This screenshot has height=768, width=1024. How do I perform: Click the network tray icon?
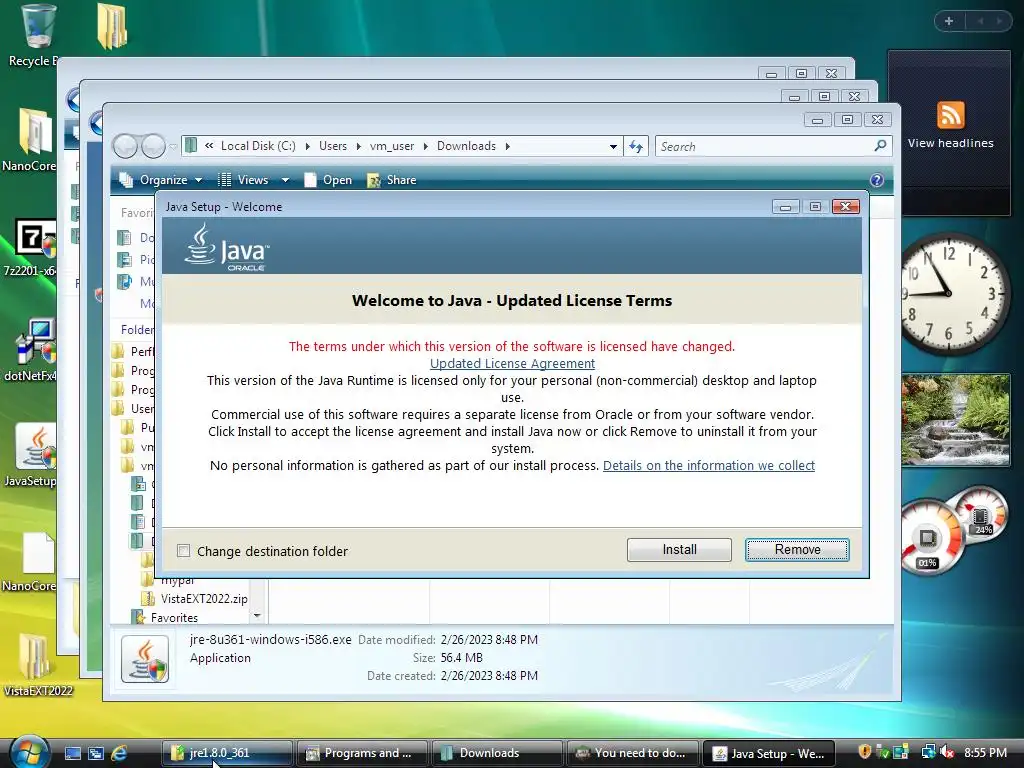928,752
